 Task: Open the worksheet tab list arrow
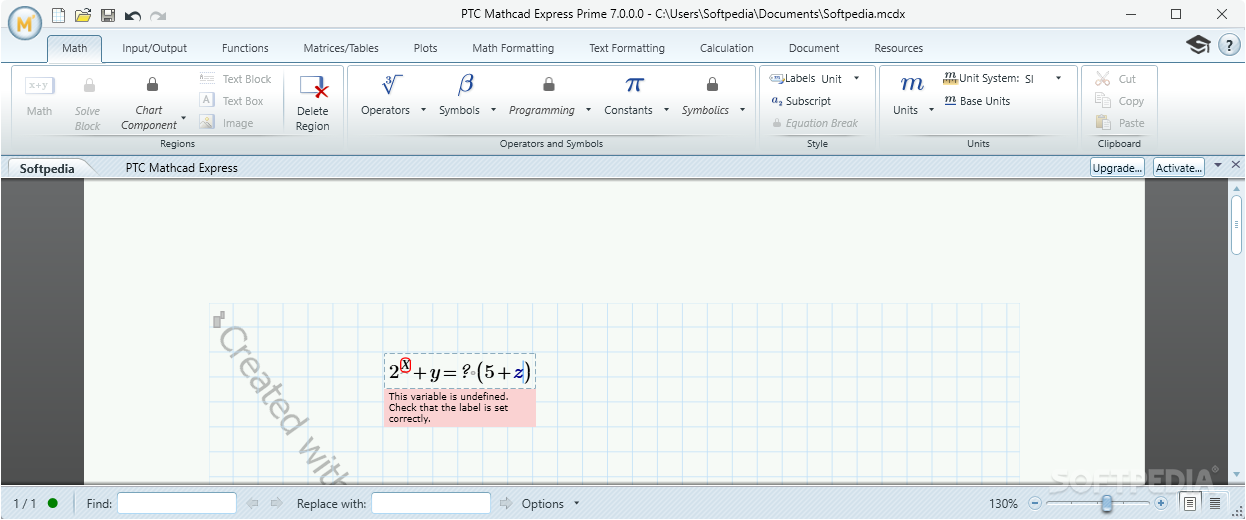click(x=1217, y=166)
